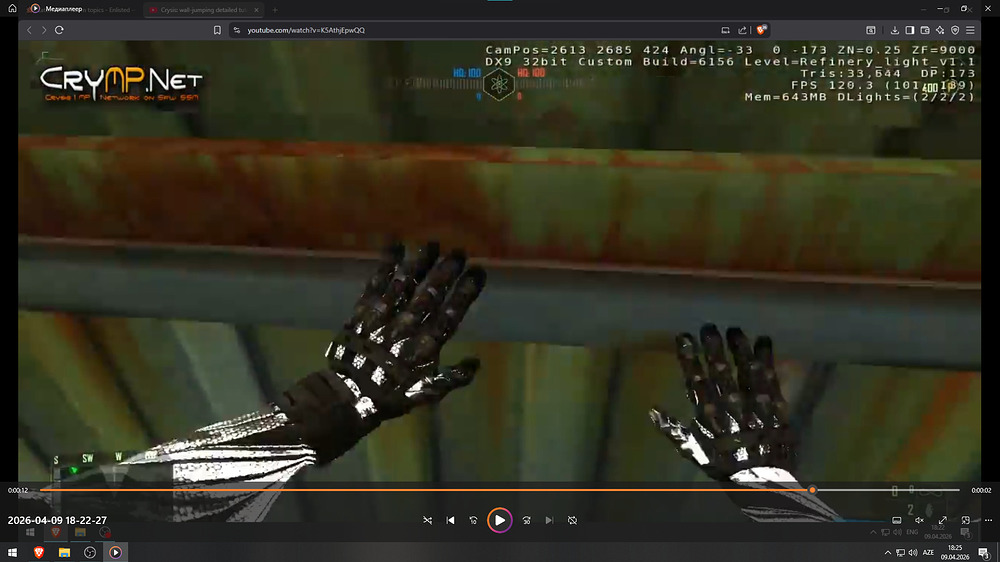Mute the media player volume
This screenshot has height=562, width=1000.
click(919, 520)
